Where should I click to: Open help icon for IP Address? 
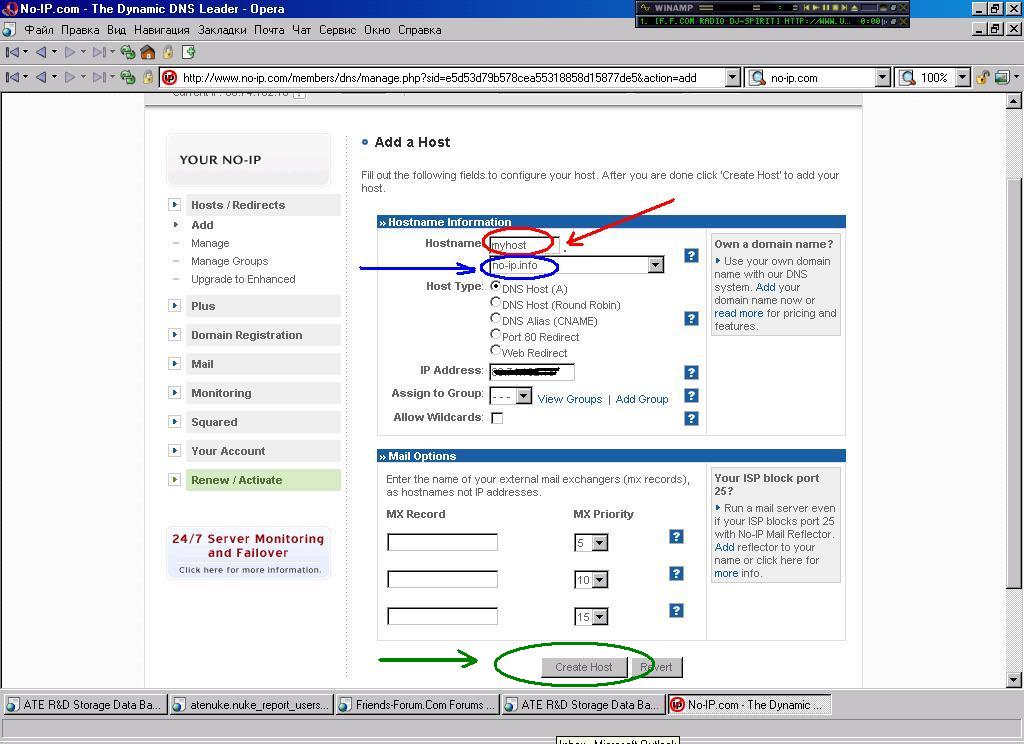click(x=692, y=372)
